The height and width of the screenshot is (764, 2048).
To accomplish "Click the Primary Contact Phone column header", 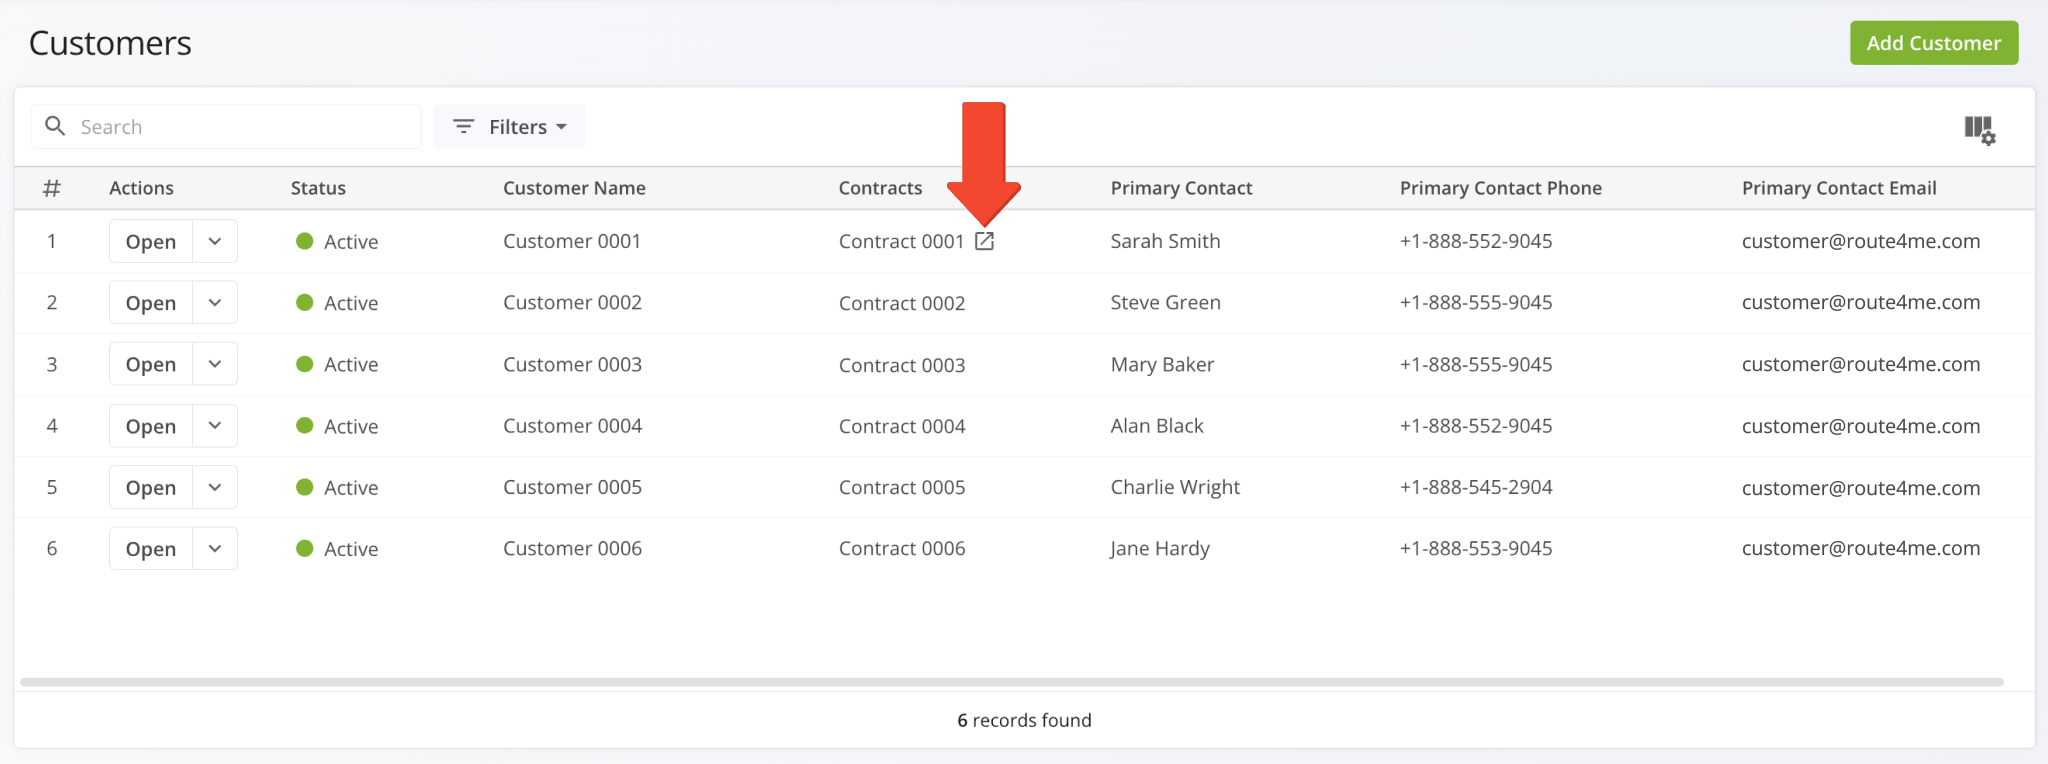I will [x=1500, y=188].
